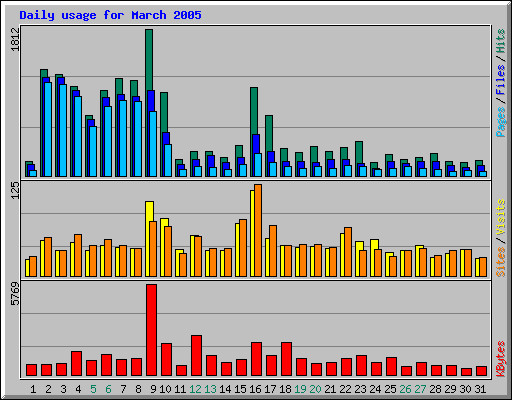Click the 125 visits axis value
The height and width of the screenshot is (400, 512).
click(15, 190)
